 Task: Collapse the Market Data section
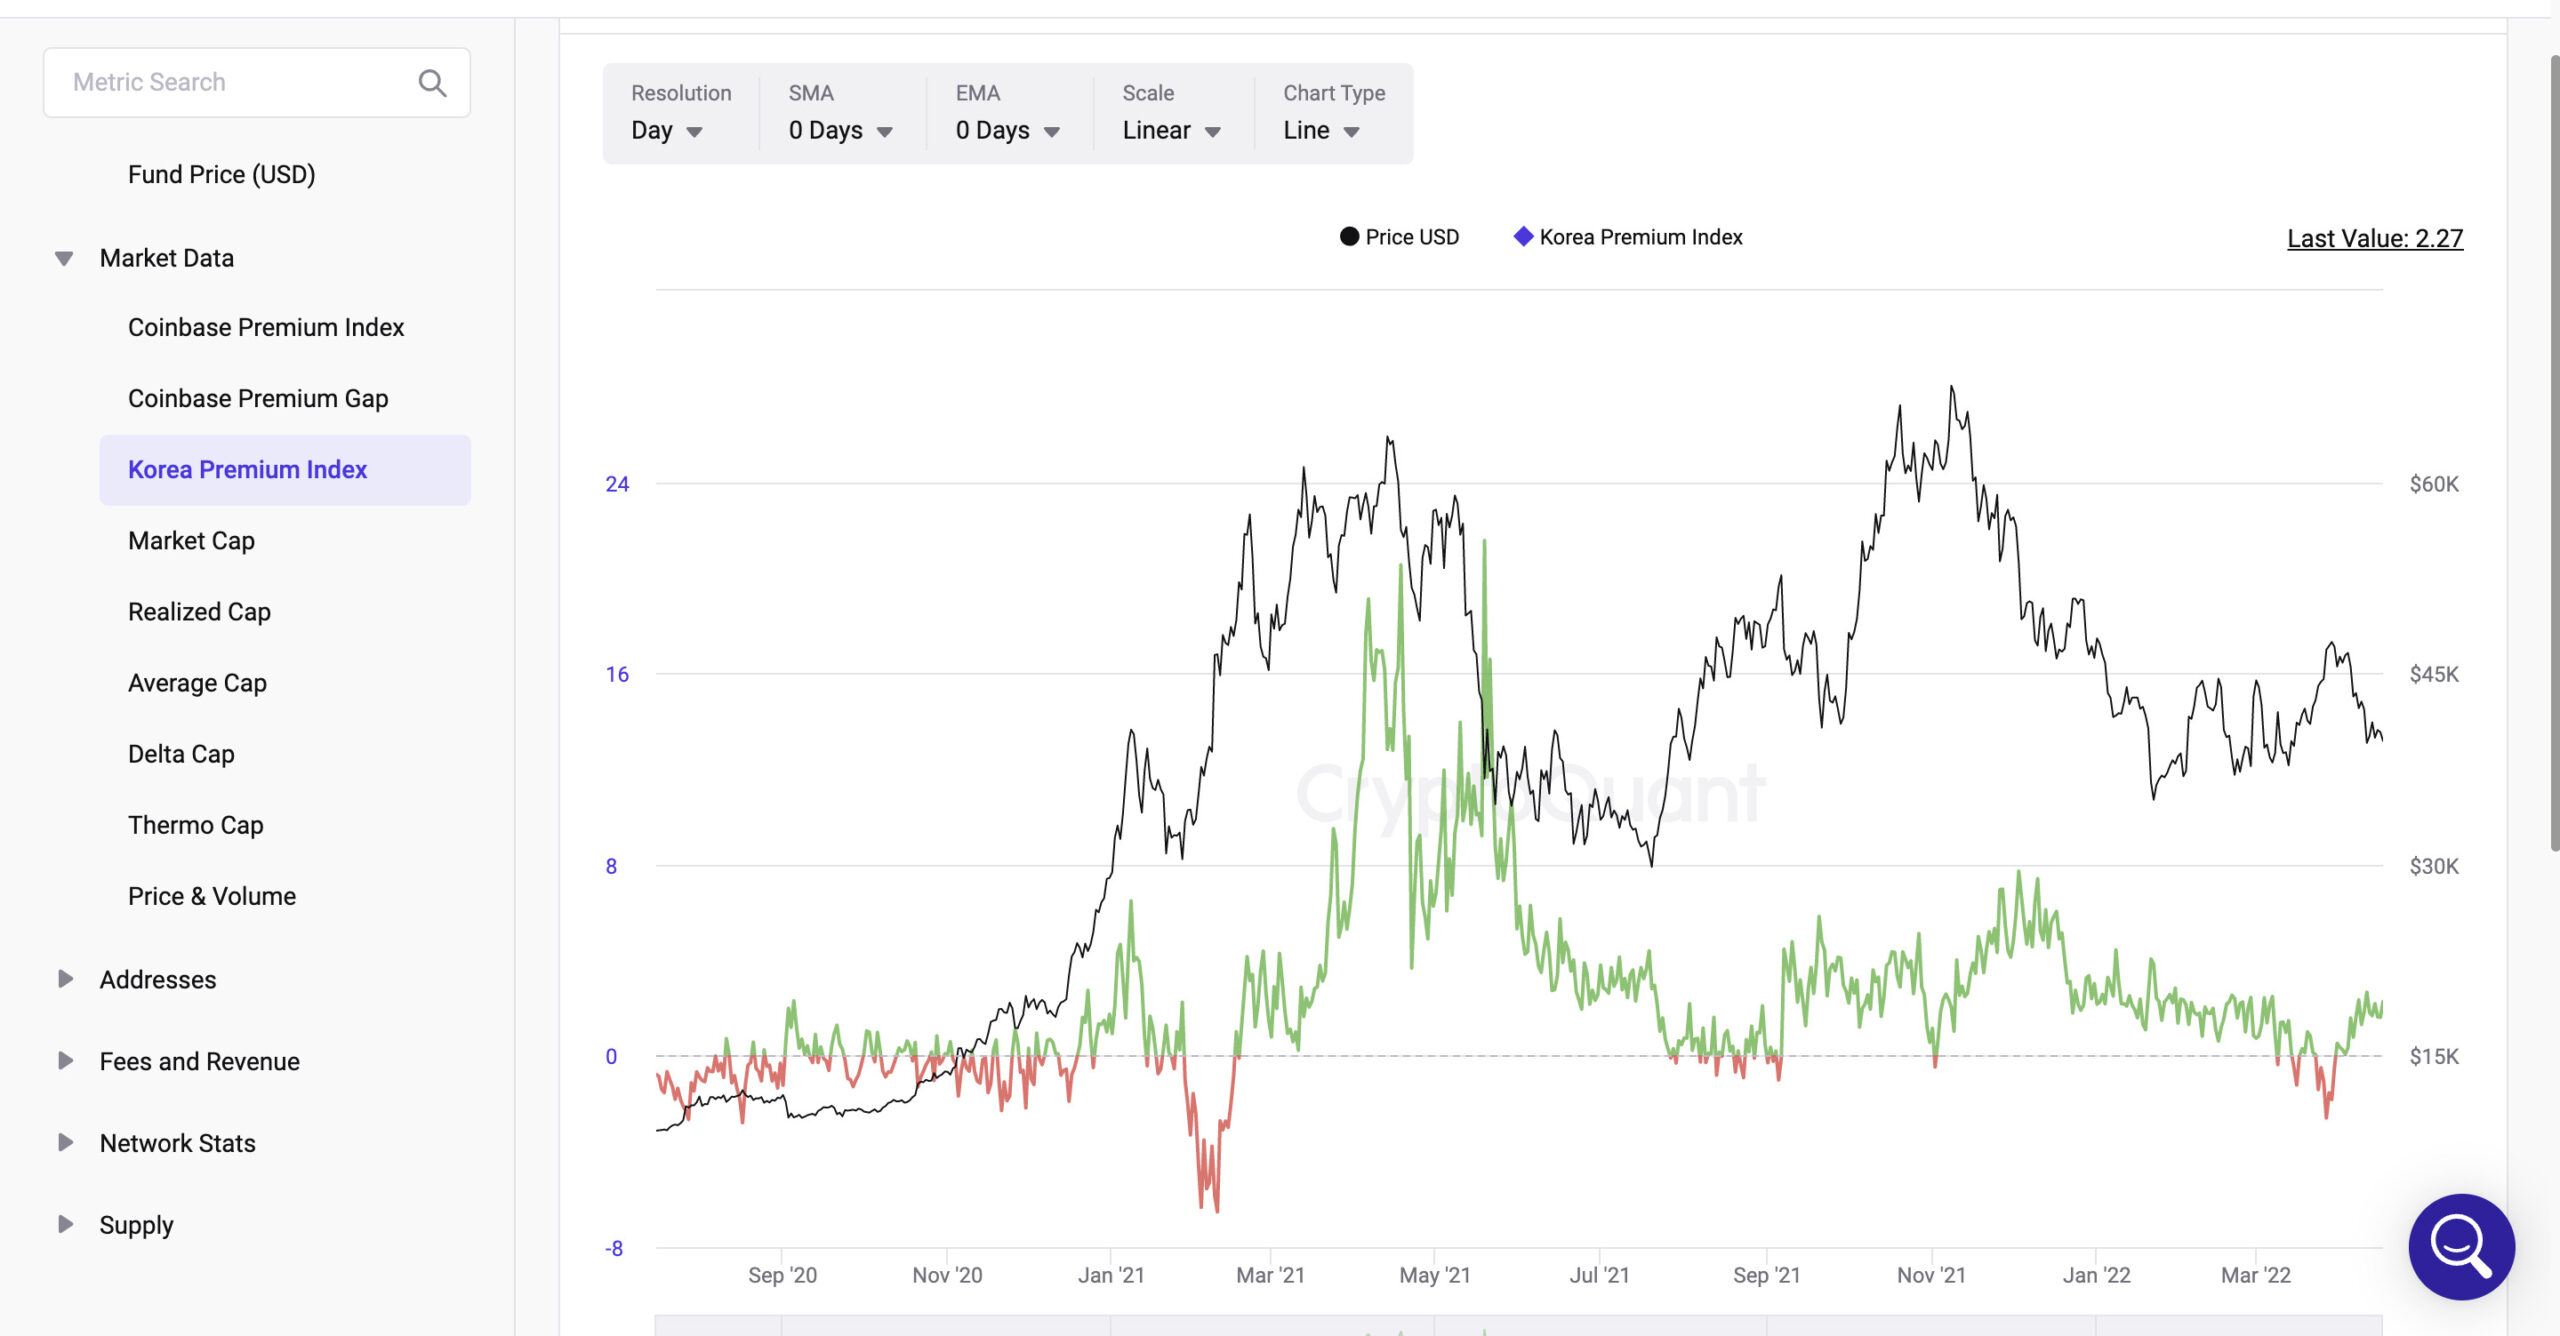[64, 258]
